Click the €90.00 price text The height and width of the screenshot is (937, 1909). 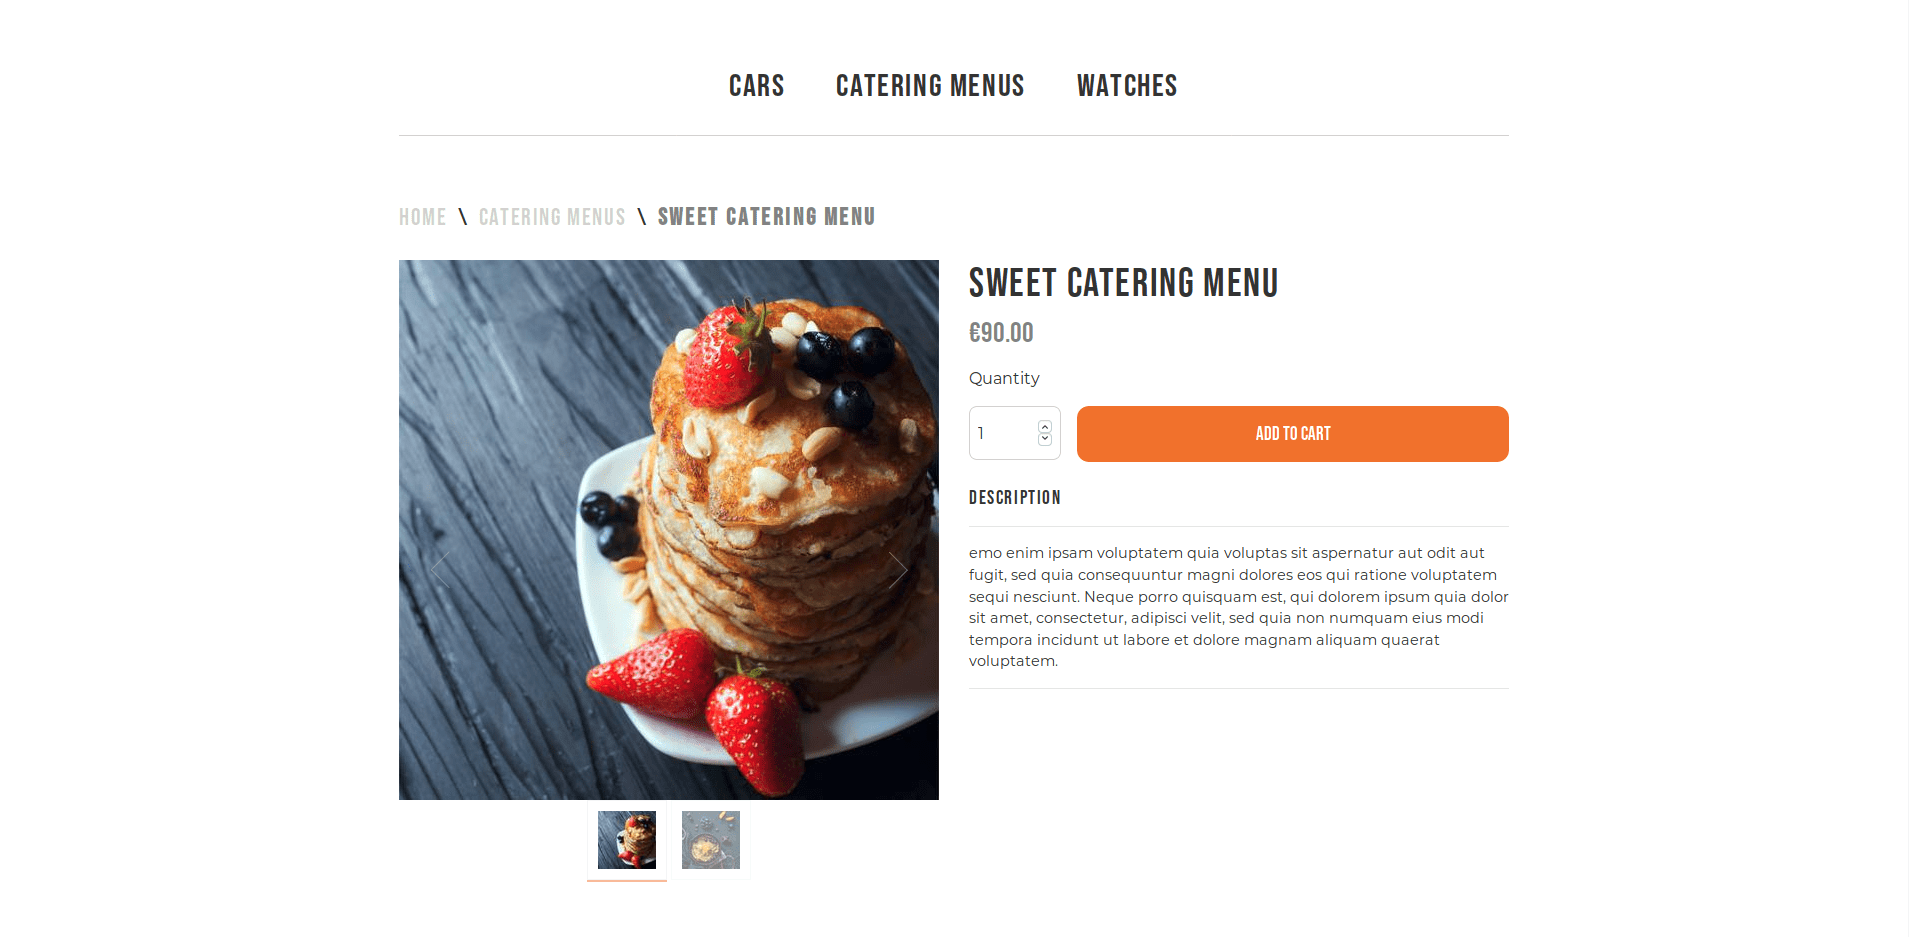click(1001, 333)
